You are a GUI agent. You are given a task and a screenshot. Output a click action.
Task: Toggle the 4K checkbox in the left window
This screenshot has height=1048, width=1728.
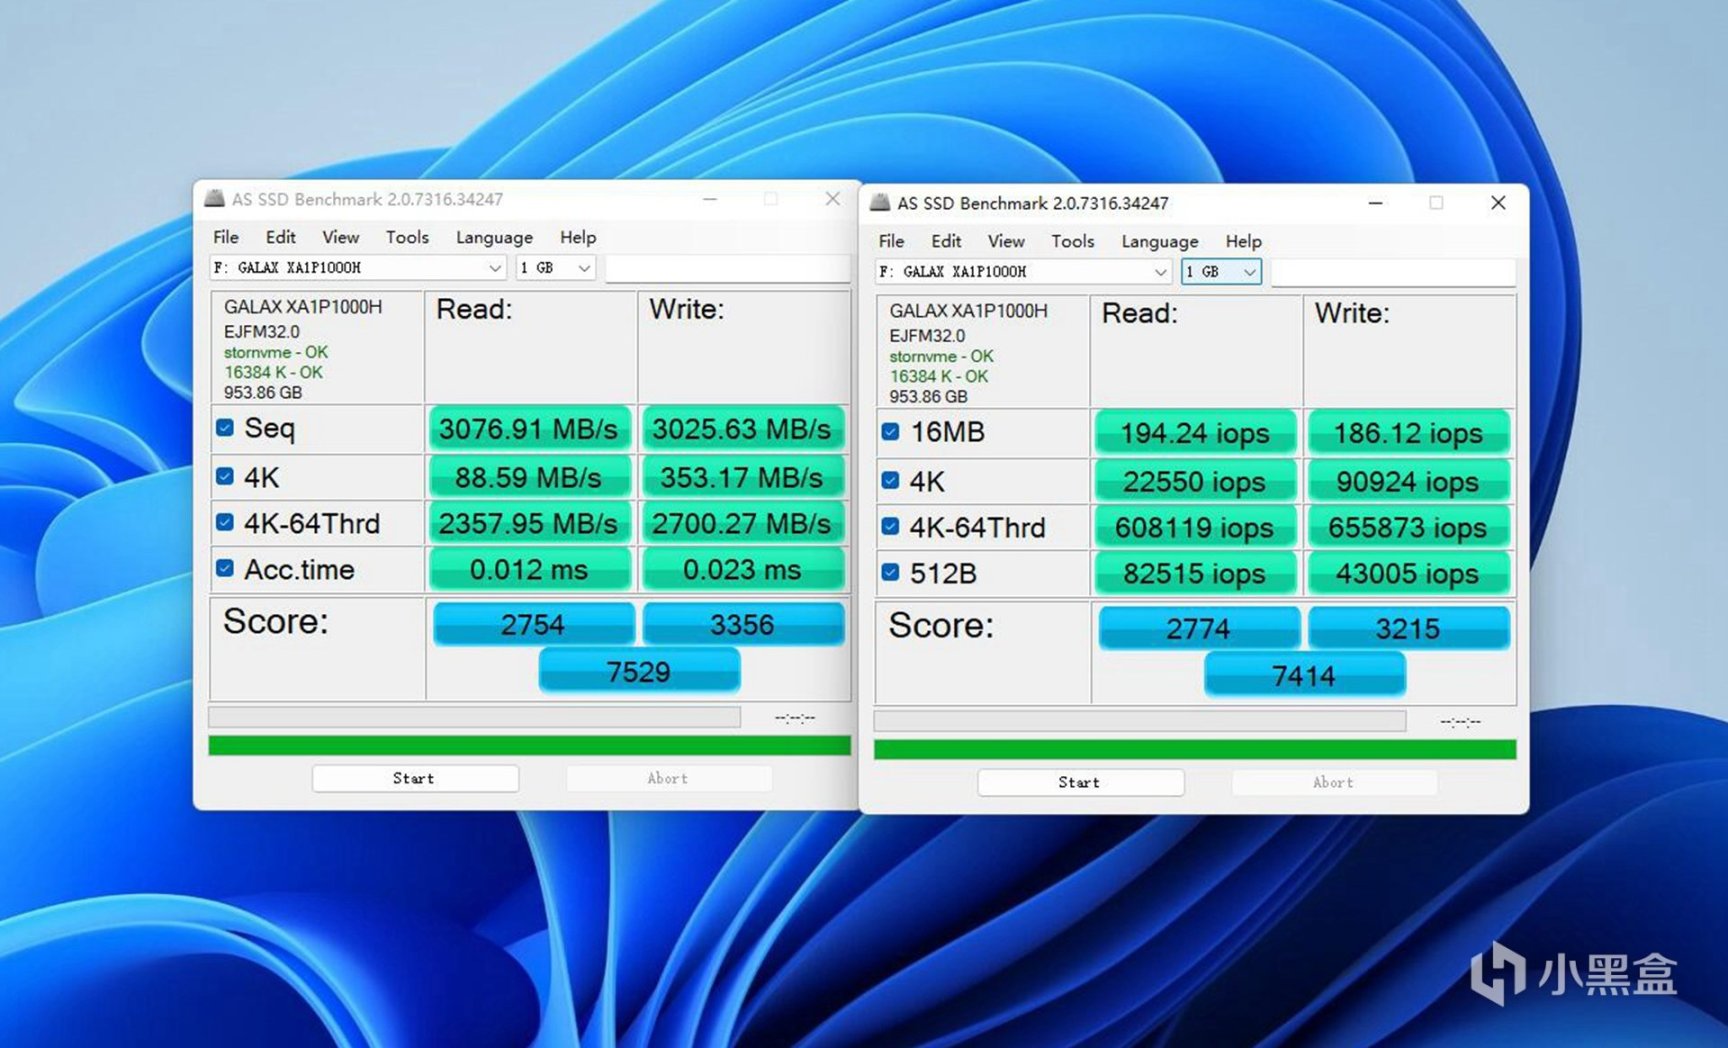[225, 477]
